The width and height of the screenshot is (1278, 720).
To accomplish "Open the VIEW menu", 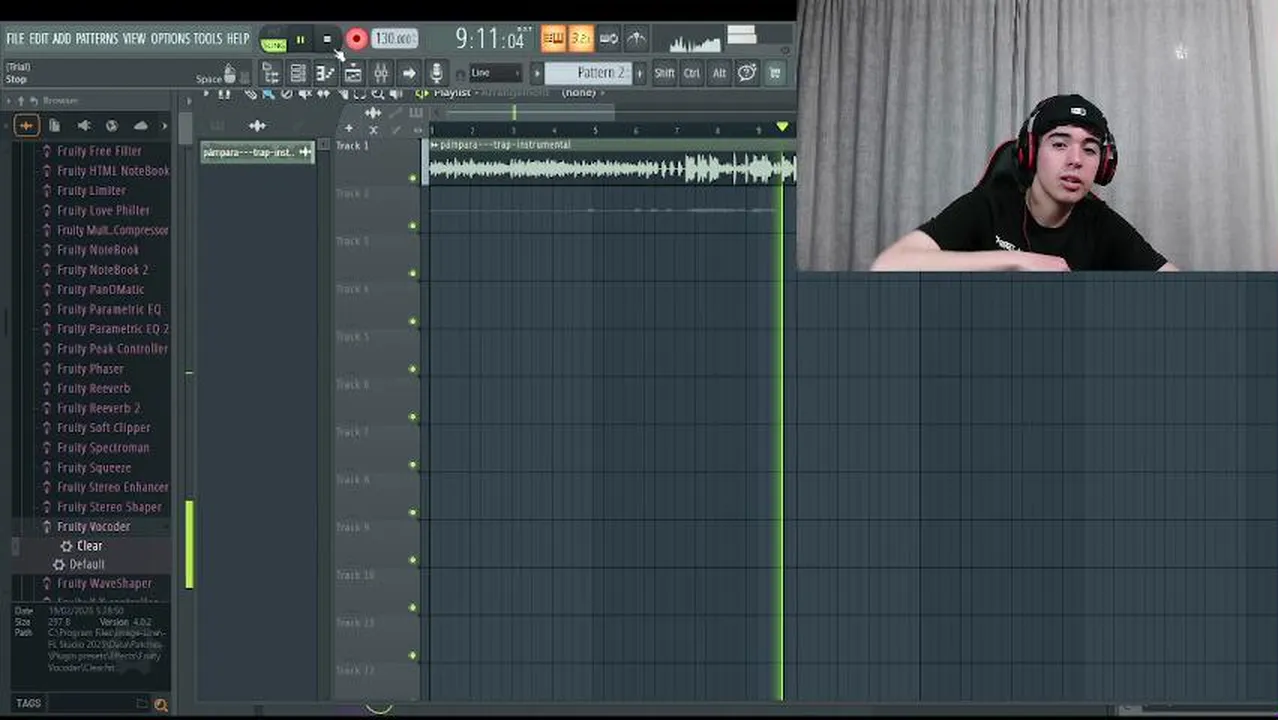I will [x=134, y=39].
